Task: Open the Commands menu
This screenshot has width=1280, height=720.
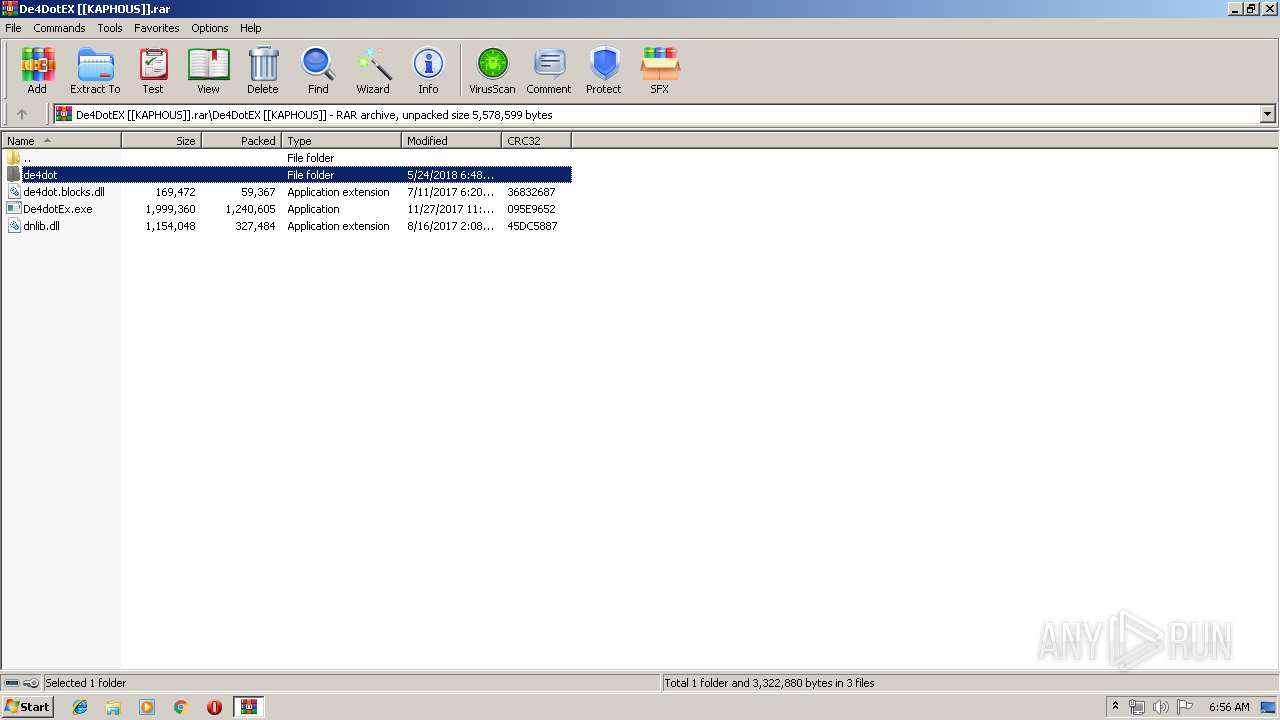Action: pyautogui.click(x=59, y=28)
